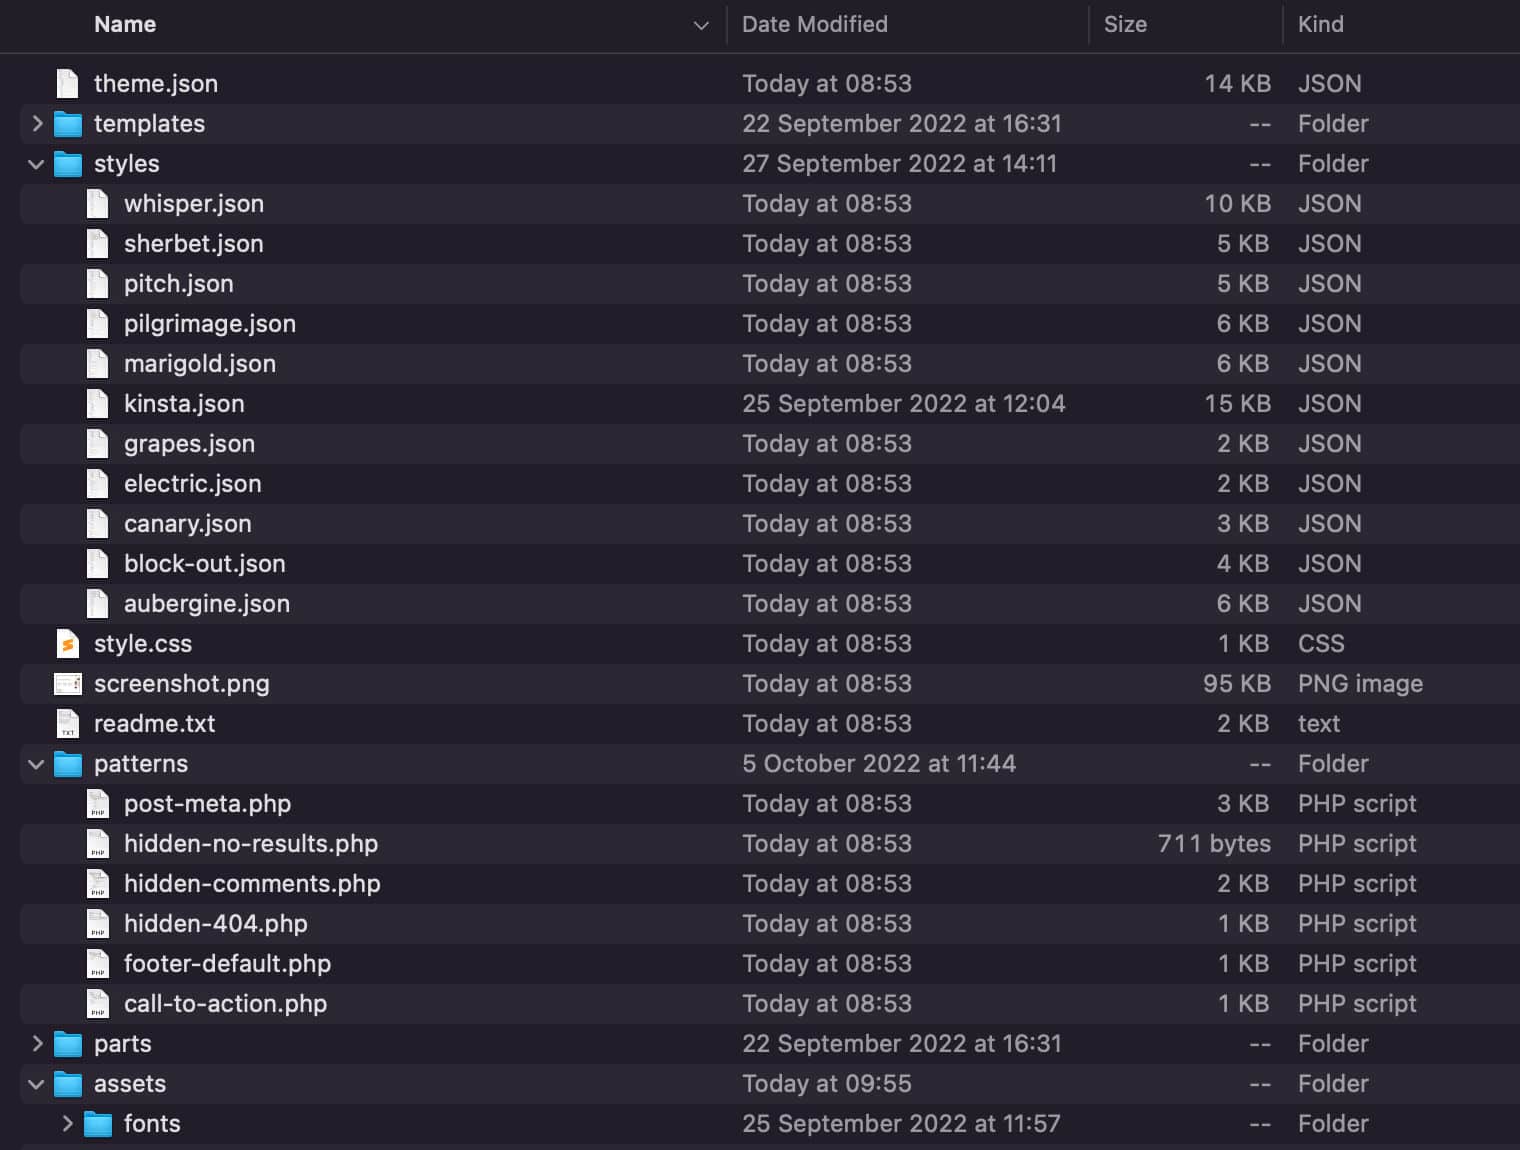Click the fonts folder icon
This screenshot has width=1520, height=1150.
click(x=97, y=1124)
